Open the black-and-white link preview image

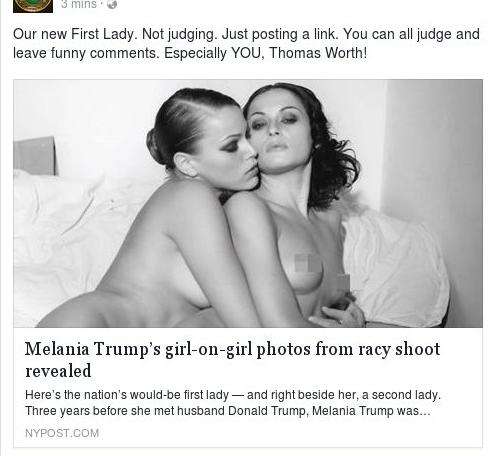[248, 203]
